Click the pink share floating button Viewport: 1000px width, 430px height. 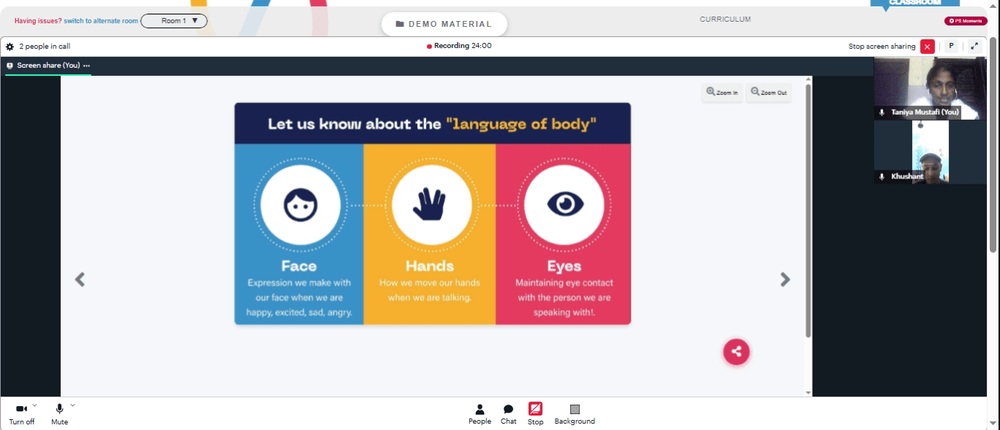tap(736, 352)
